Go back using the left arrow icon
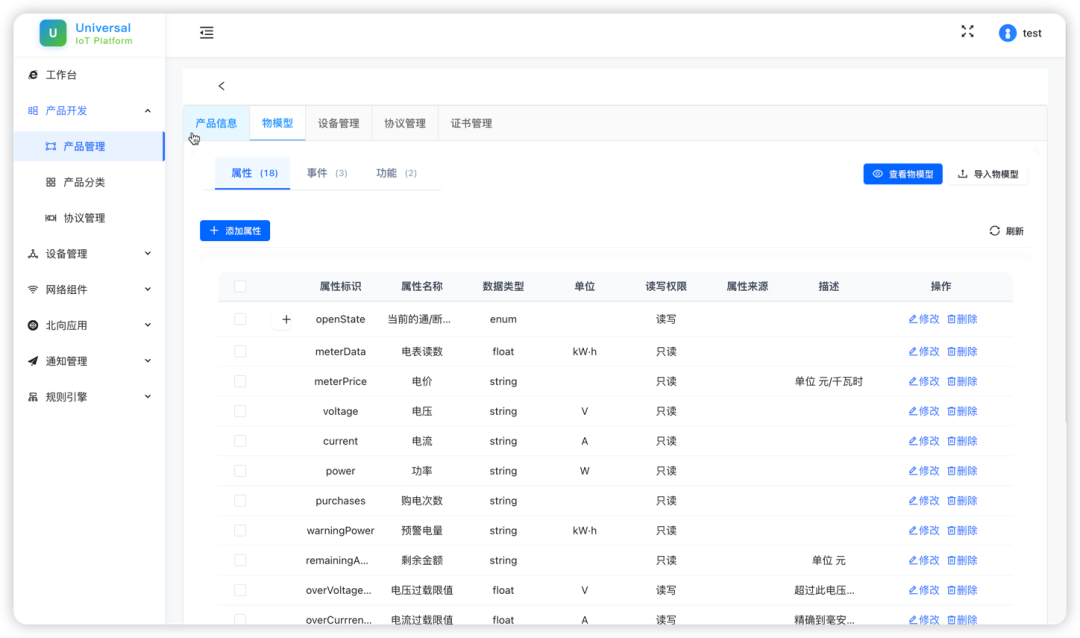 pos(222,86)
